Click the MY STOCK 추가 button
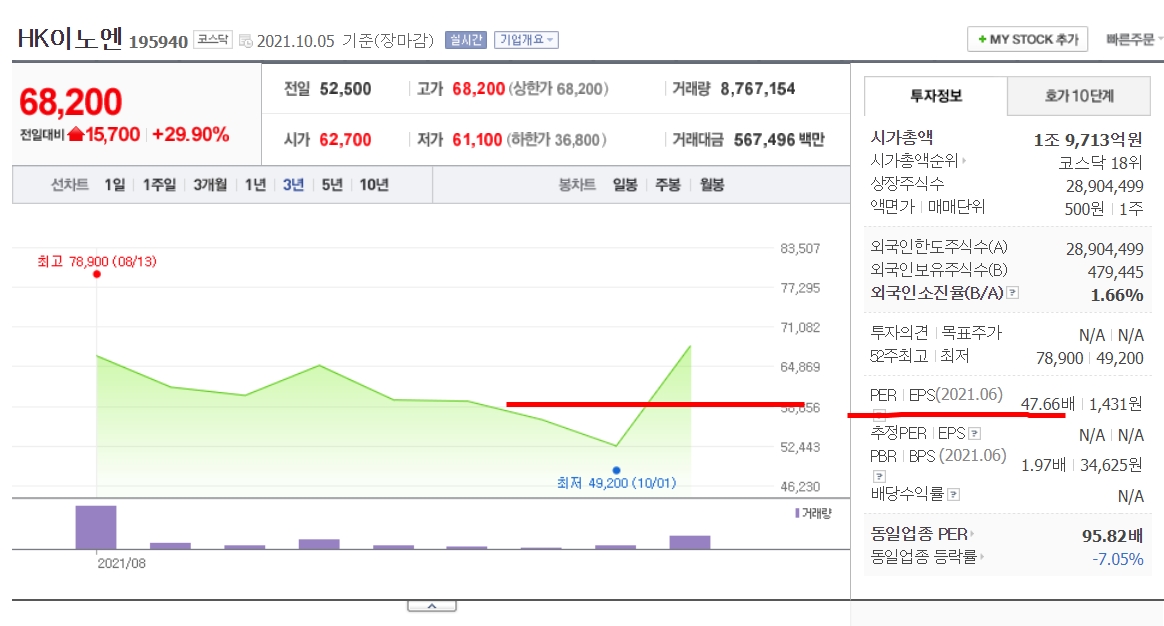Image resolution: width=1164 pixels, height=626 pixels. pyautogui.click(x=1027, y=39)
